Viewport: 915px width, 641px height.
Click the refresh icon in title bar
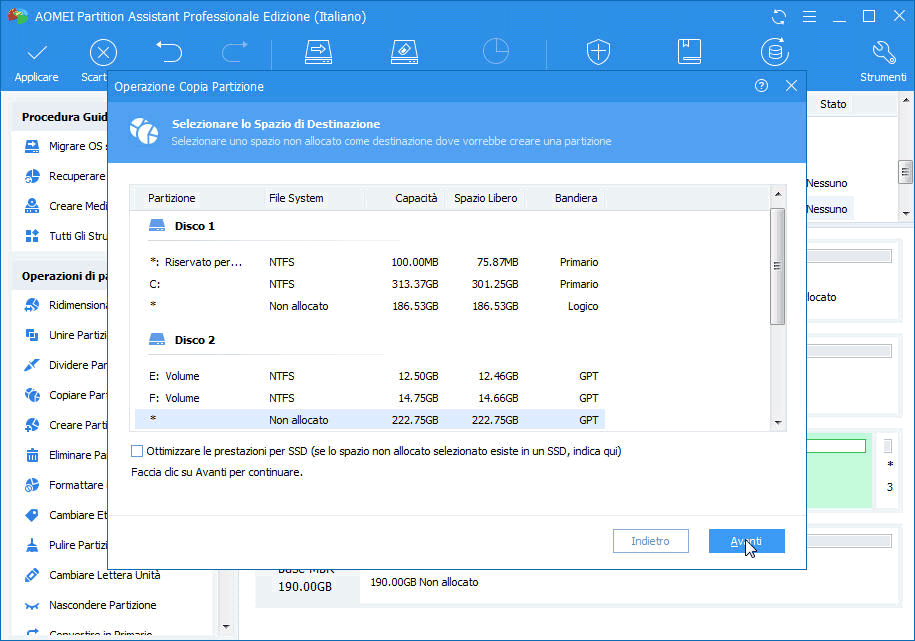click(779, 17)
